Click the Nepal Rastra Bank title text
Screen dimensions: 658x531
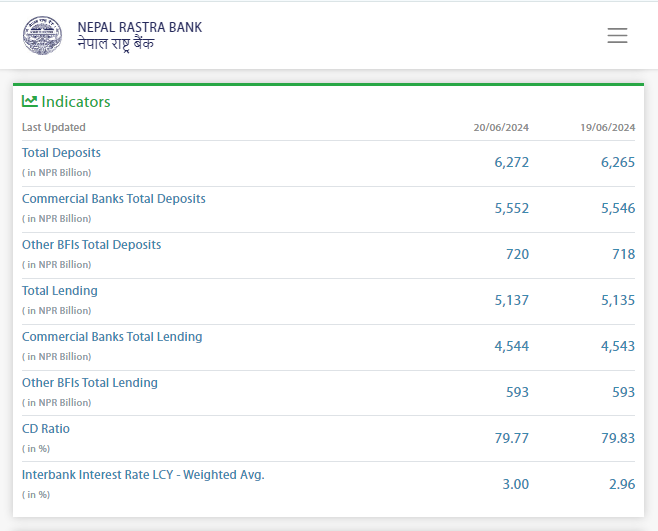click(139, 27)
